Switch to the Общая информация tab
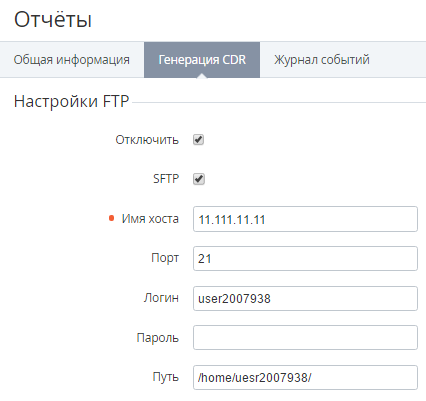The width and height of the screenshot is (426, 401). pos(72,60)
